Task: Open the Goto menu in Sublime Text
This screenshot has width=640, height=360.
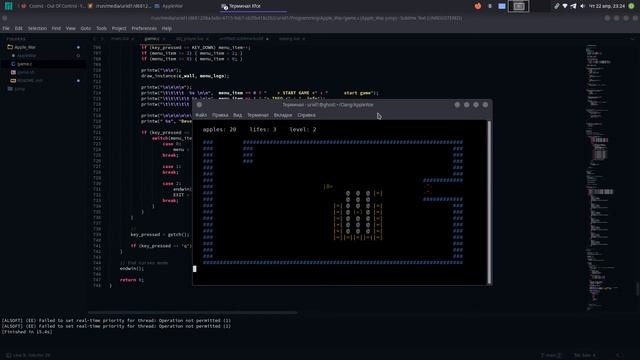Action: point(86,29)
